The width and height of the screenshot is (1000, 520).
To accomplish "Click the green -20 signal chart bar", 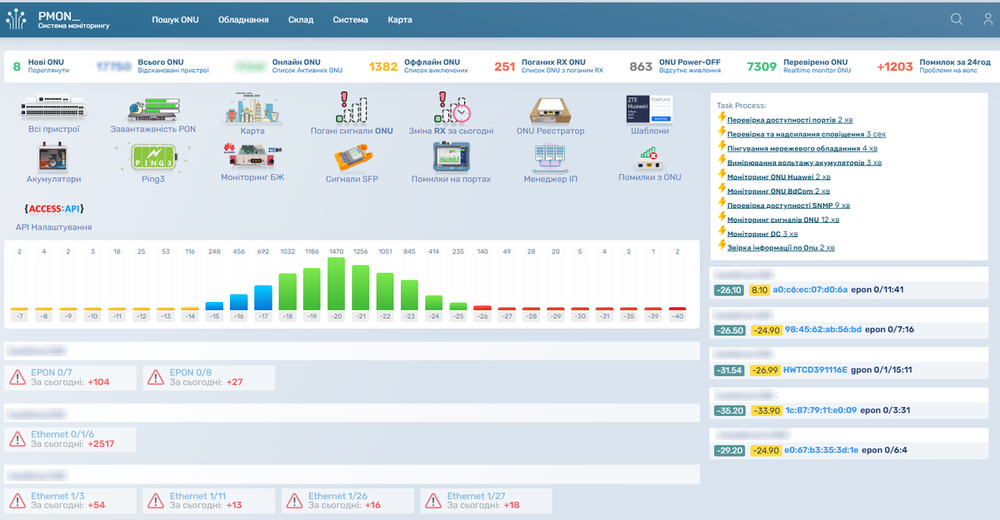I will [336, 284].
